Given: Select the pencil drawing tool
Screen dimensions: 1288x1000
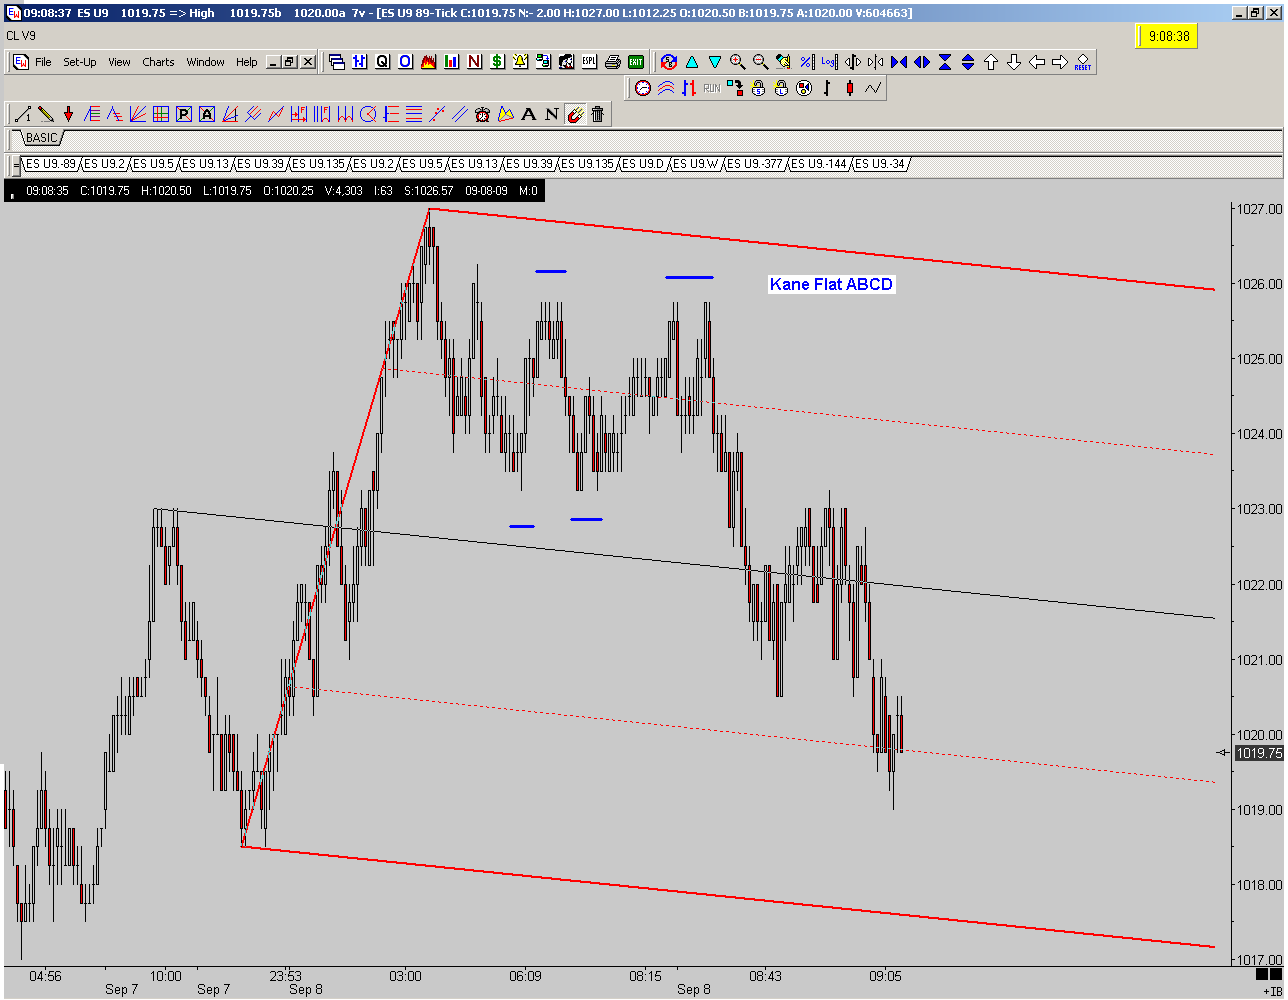Looking at the screenshot, I should point(46,114).
